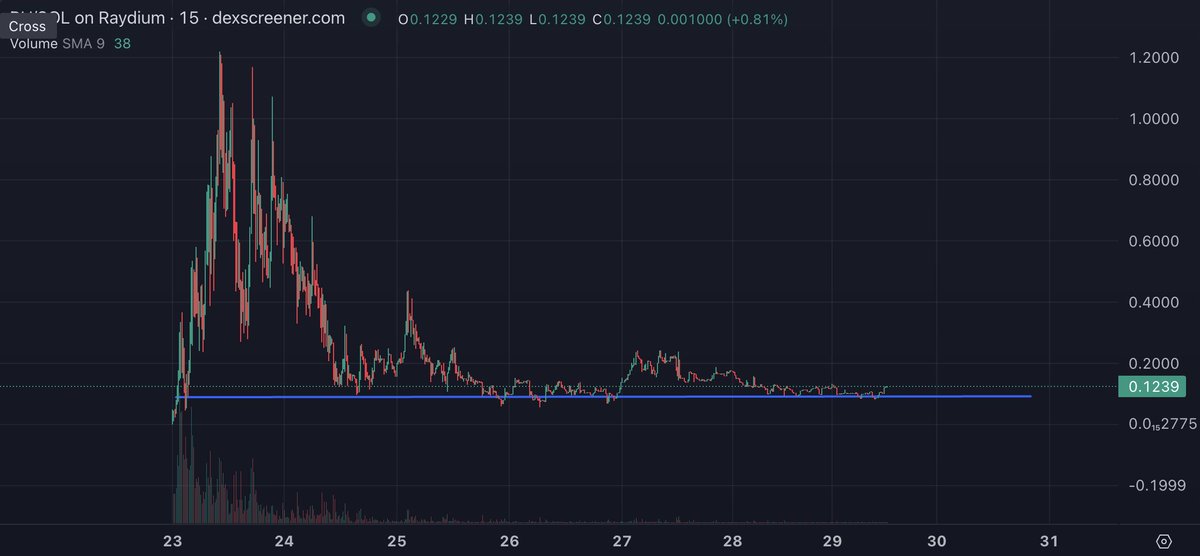Click date 27 on the time axis
The width and height of the screenshot is (1200, 556).
621,541
